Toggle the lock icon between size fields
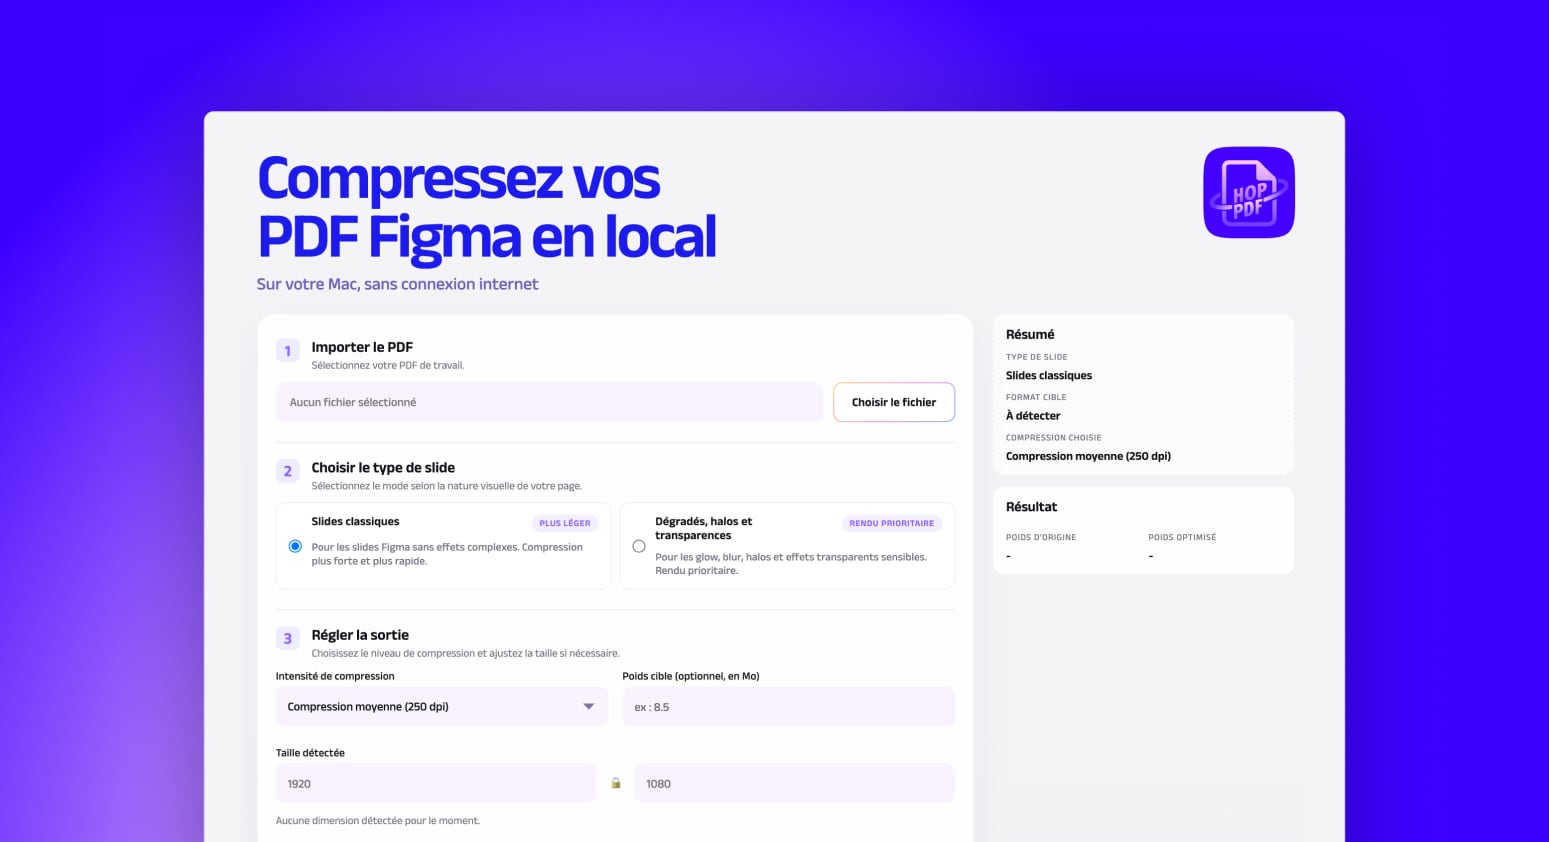The image size is (1549, 842). pos(616,783)
